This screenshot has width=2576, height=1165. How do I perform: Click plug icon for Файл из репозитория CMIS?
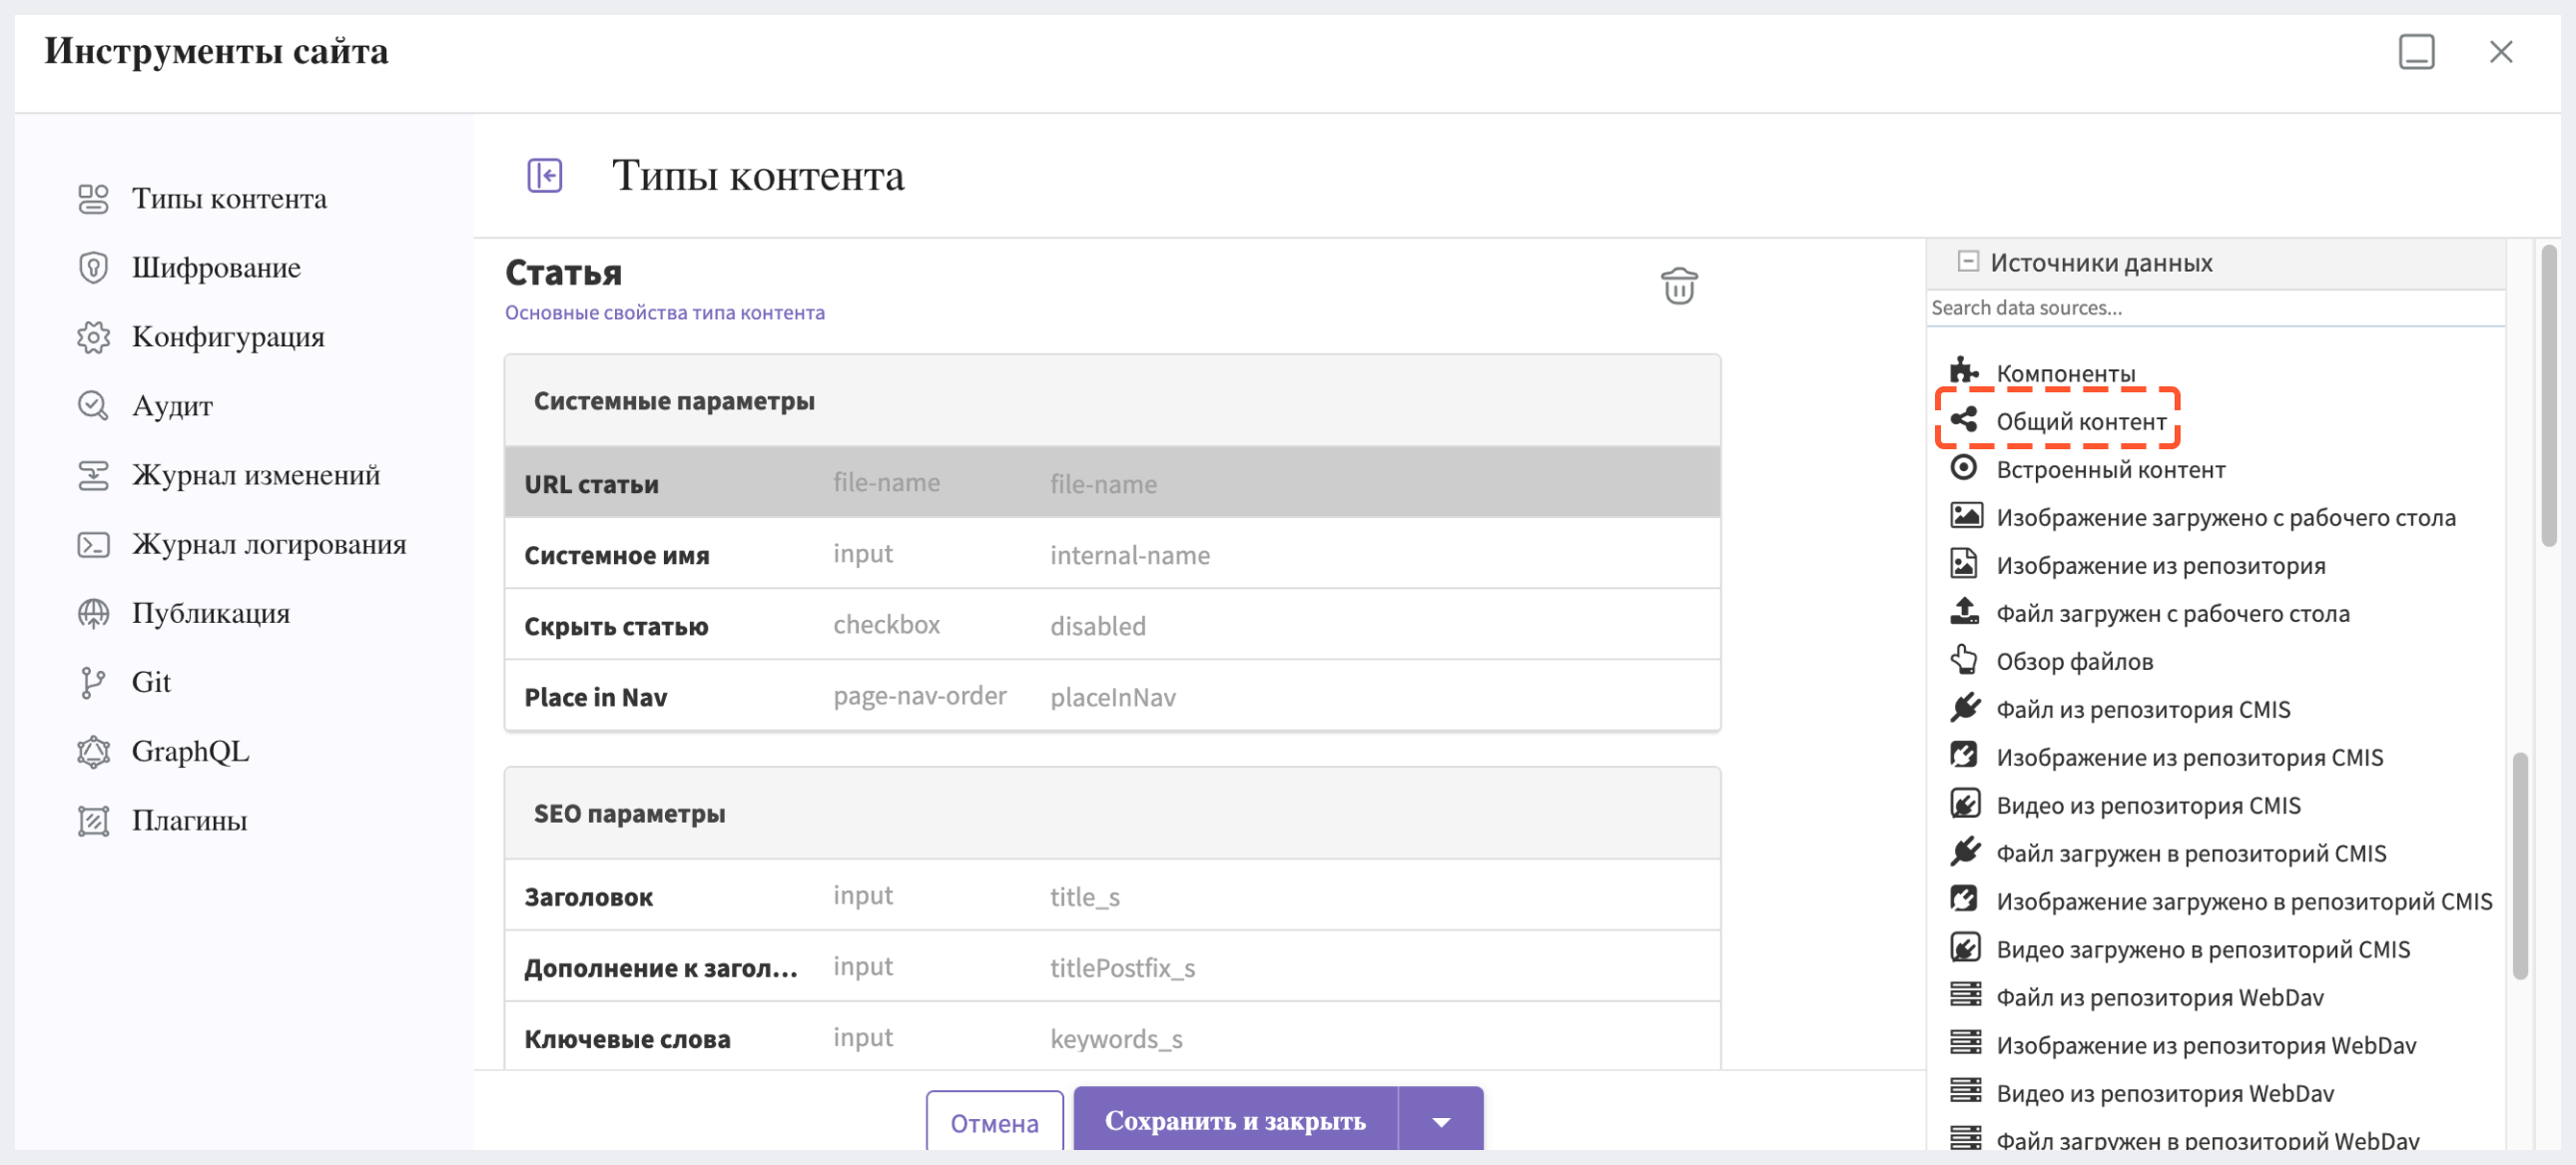(x=1964, y=708)
